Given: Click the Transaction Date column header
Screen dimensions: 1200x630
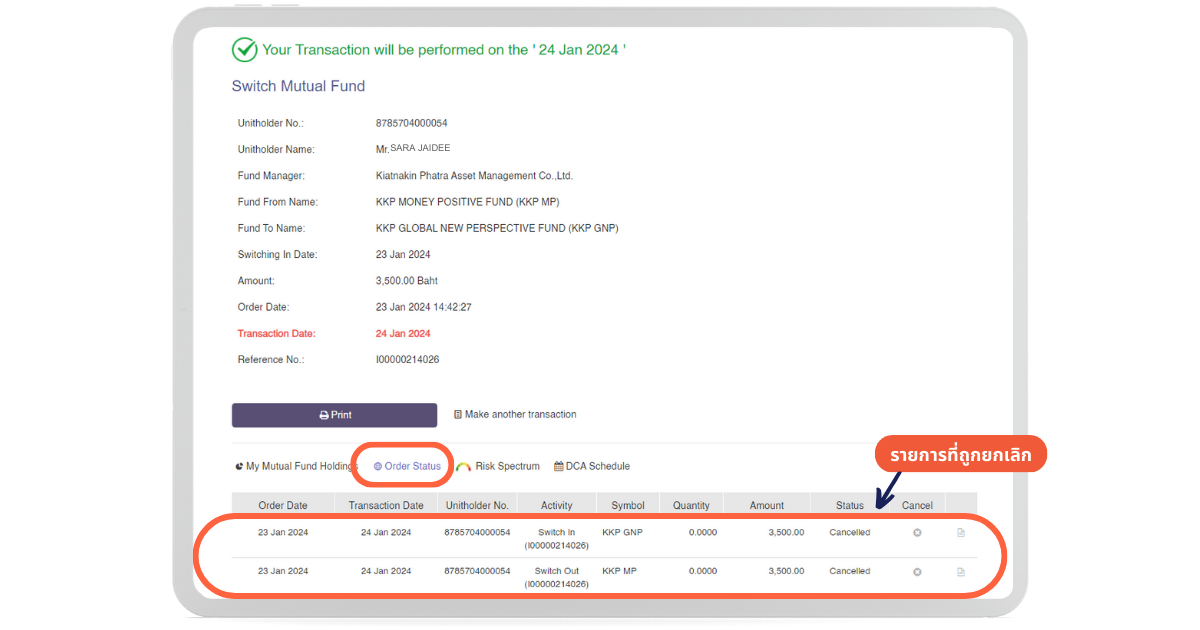Looking at the screenshot, I should coord(386,506).
